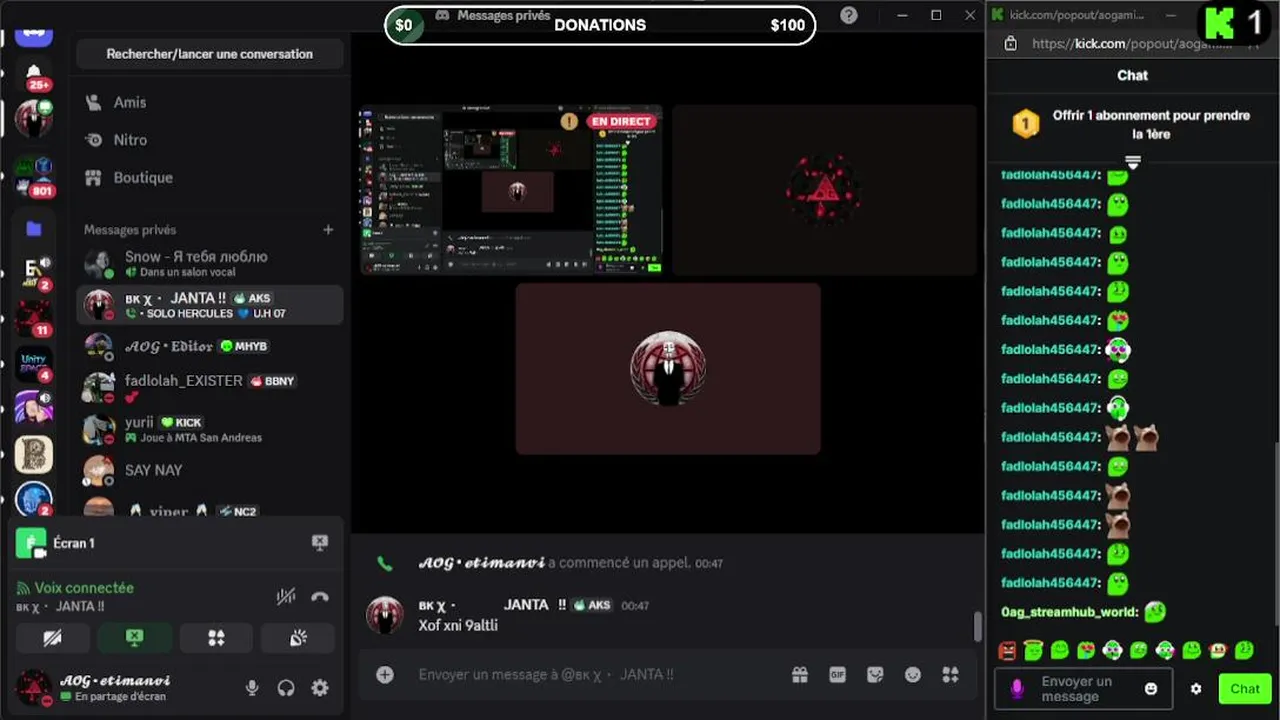Open the apps icon in message bar

(x=950, y=675)
